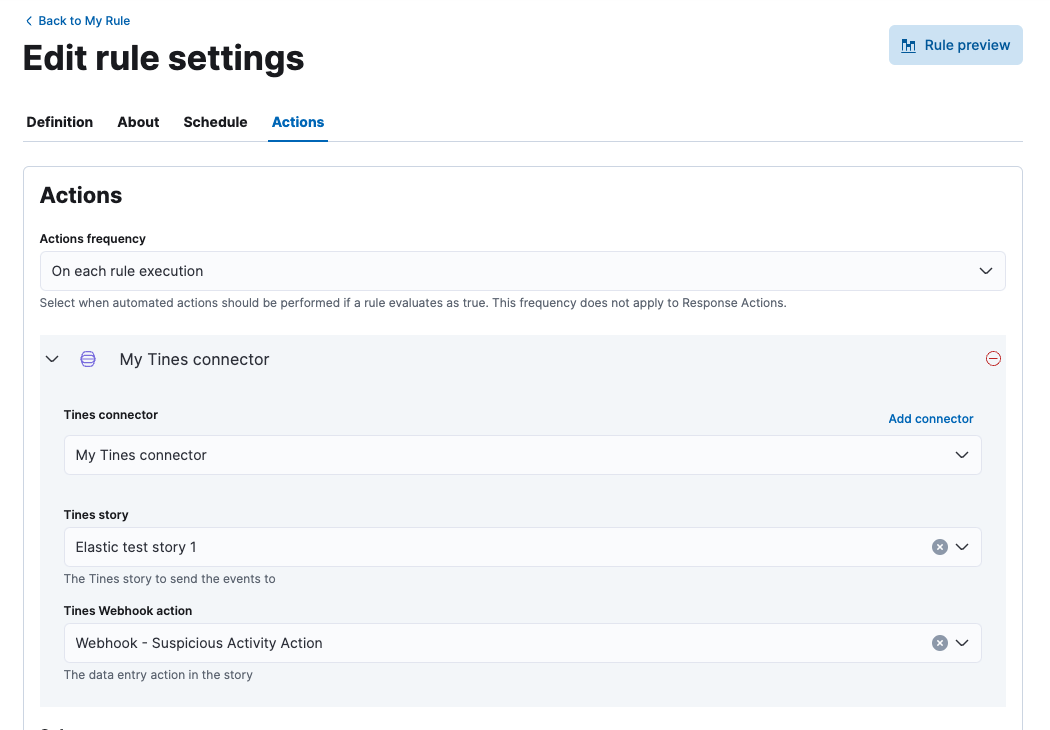Clear the Tines story selection

coord(939,547)
